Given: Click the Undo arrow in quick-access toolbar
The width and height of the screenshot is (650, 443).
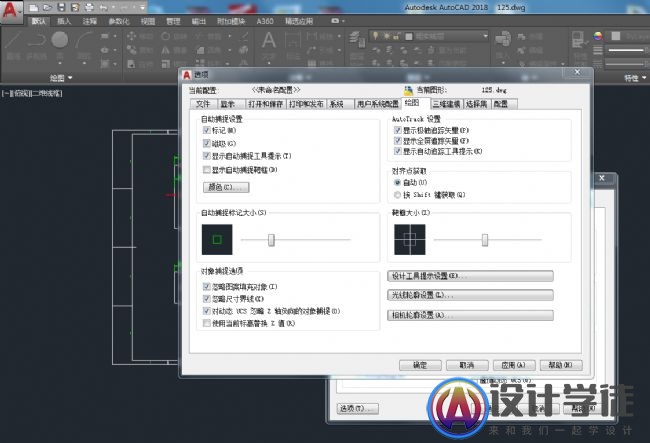Looking at the screenshot, I should (103, 7).
